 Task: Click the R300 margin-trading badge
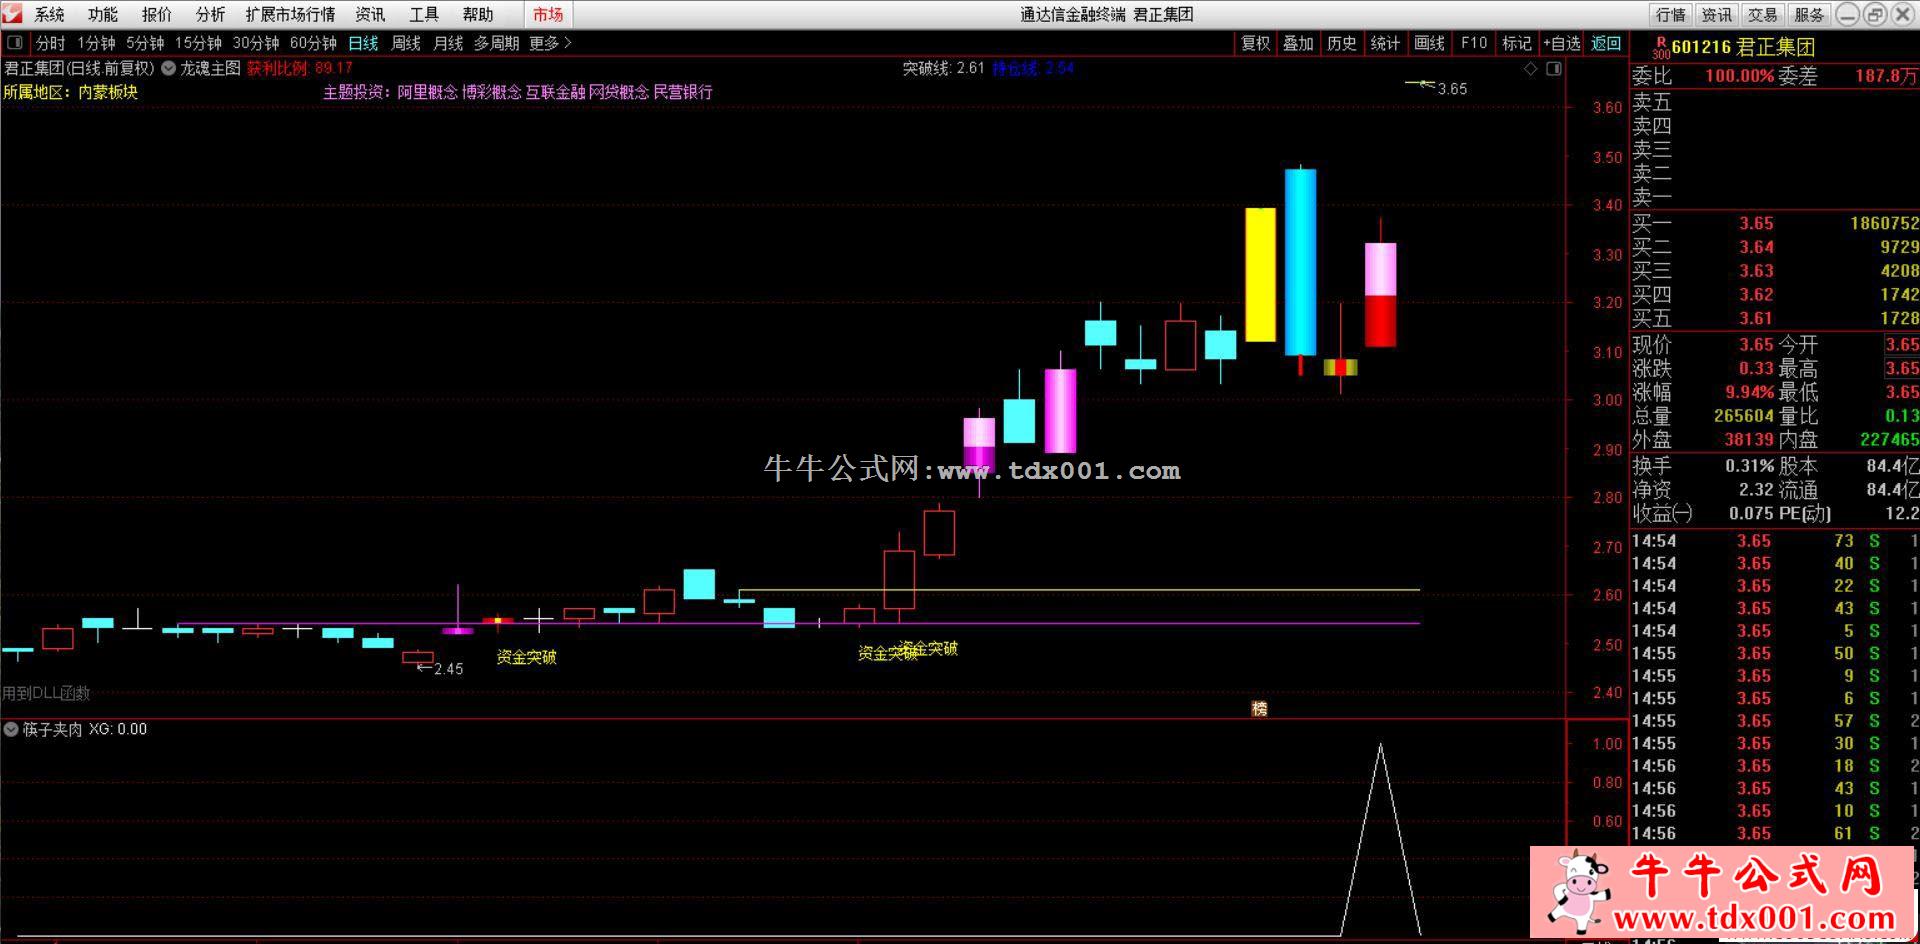1661,48
